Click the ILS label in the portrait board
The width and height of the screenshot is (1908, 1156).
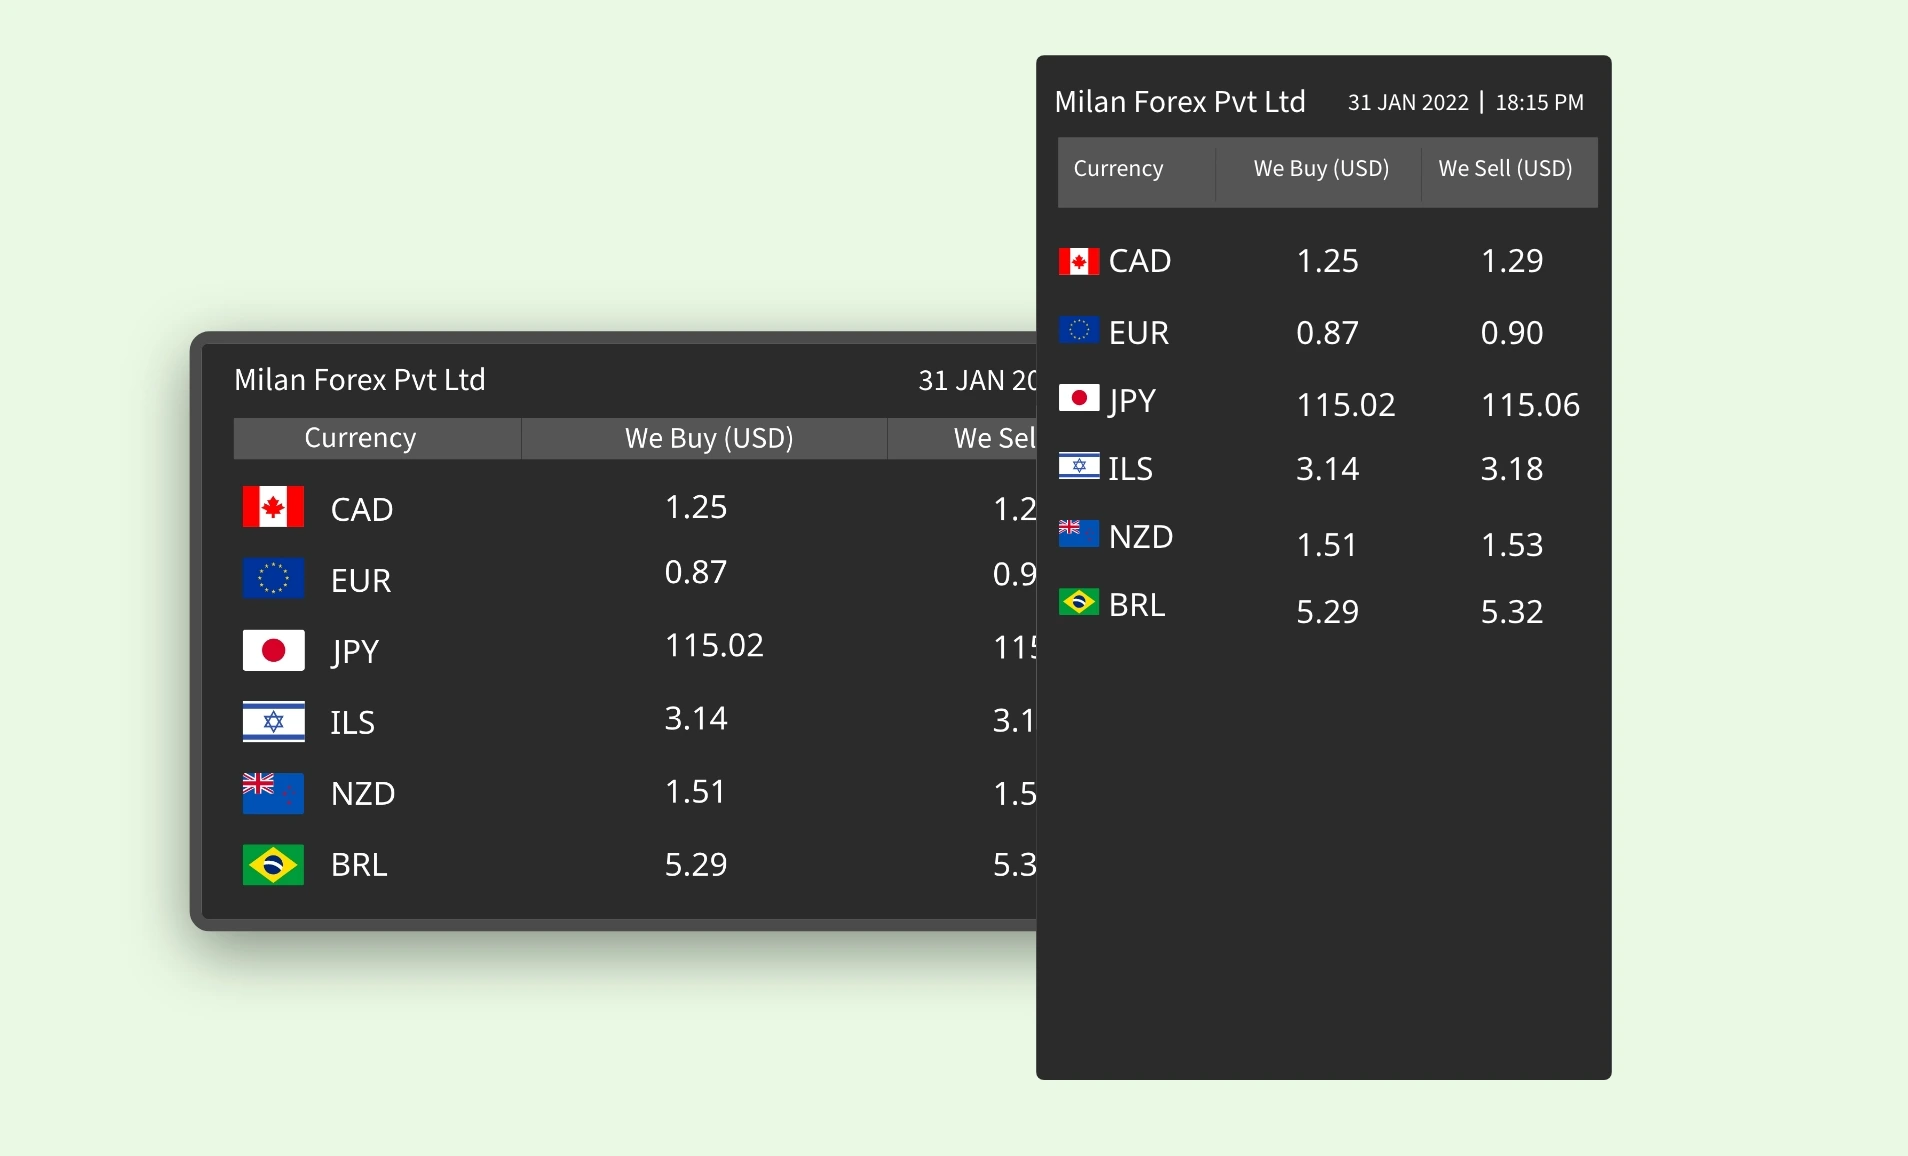[1131, 469]
